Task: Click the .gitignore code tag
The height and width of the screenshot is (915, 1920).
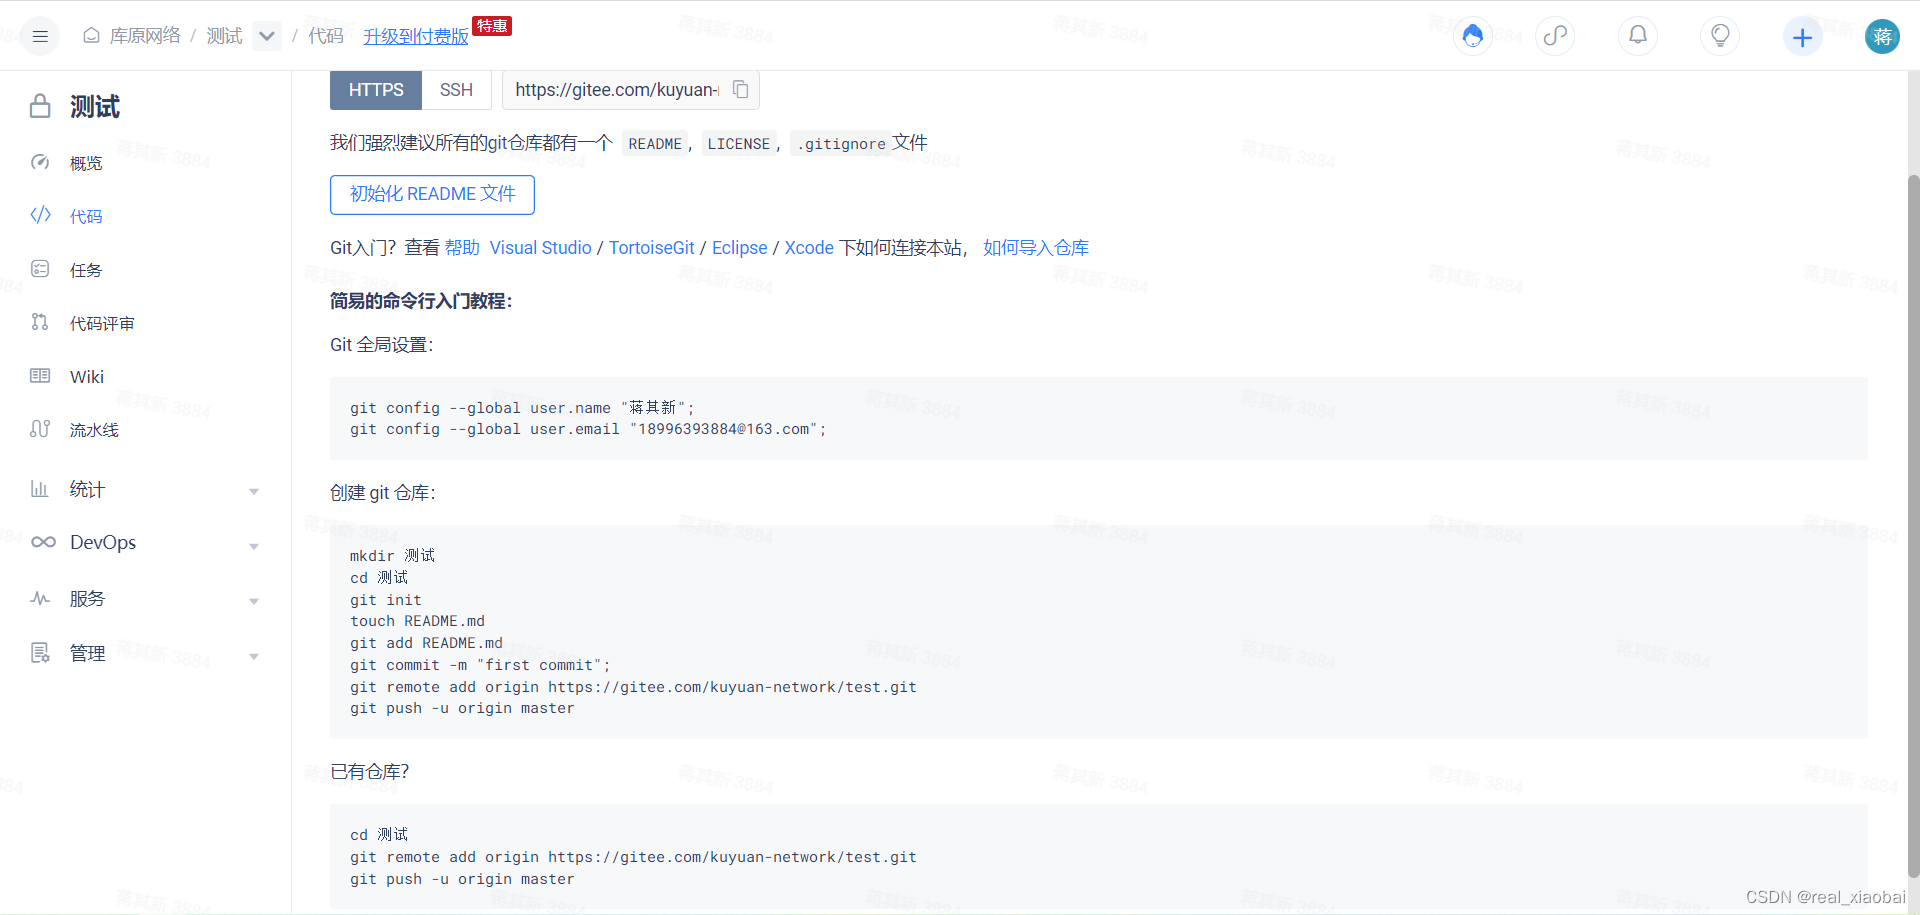Action: point(841,144)
